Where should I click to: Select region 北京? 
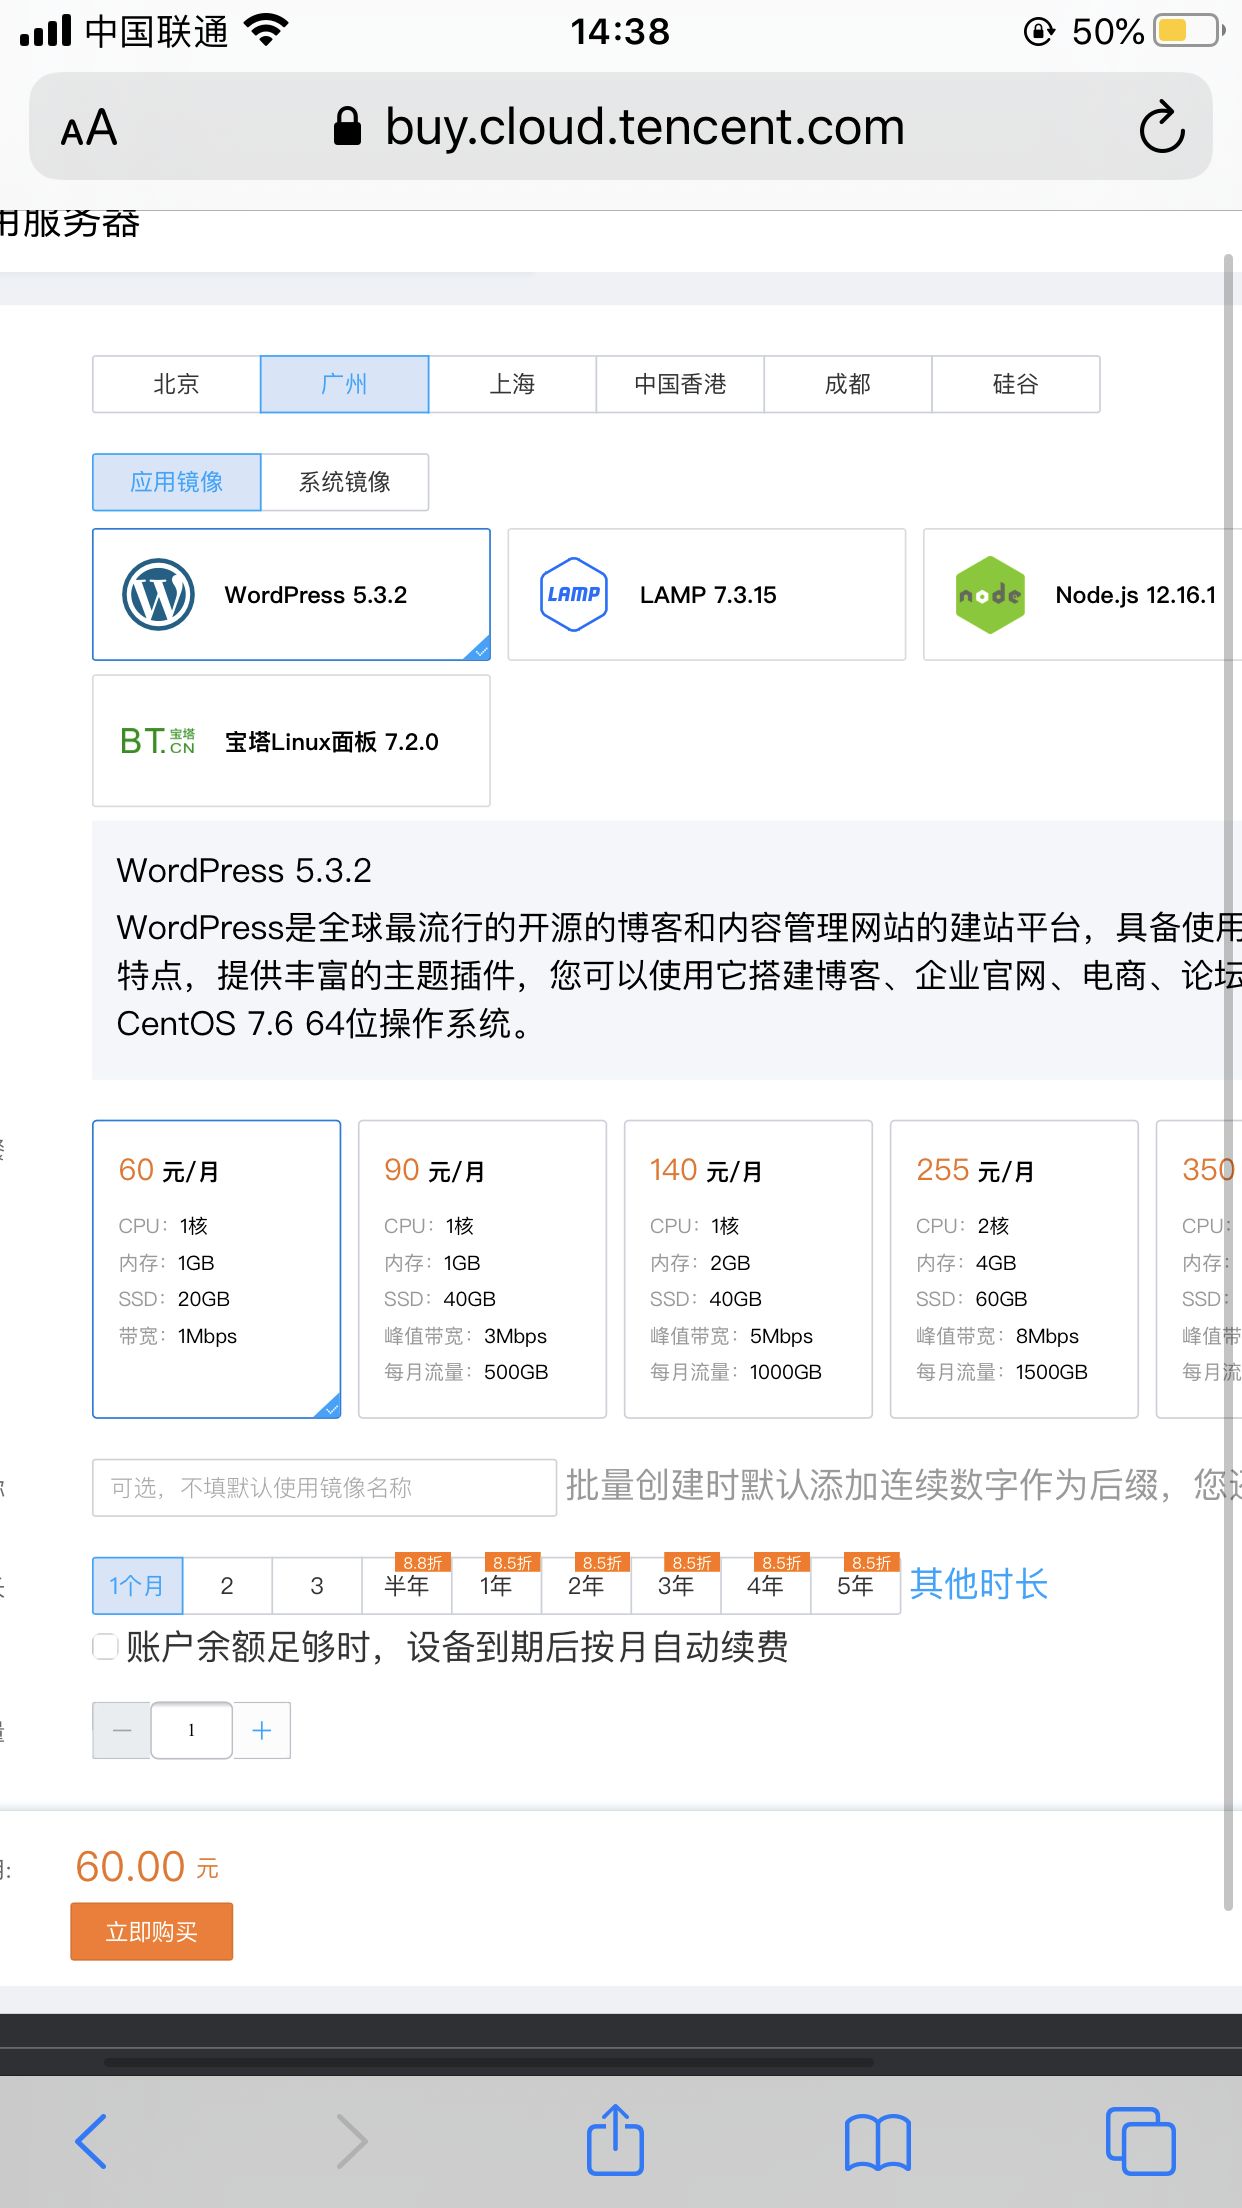[x=176, y=384]
